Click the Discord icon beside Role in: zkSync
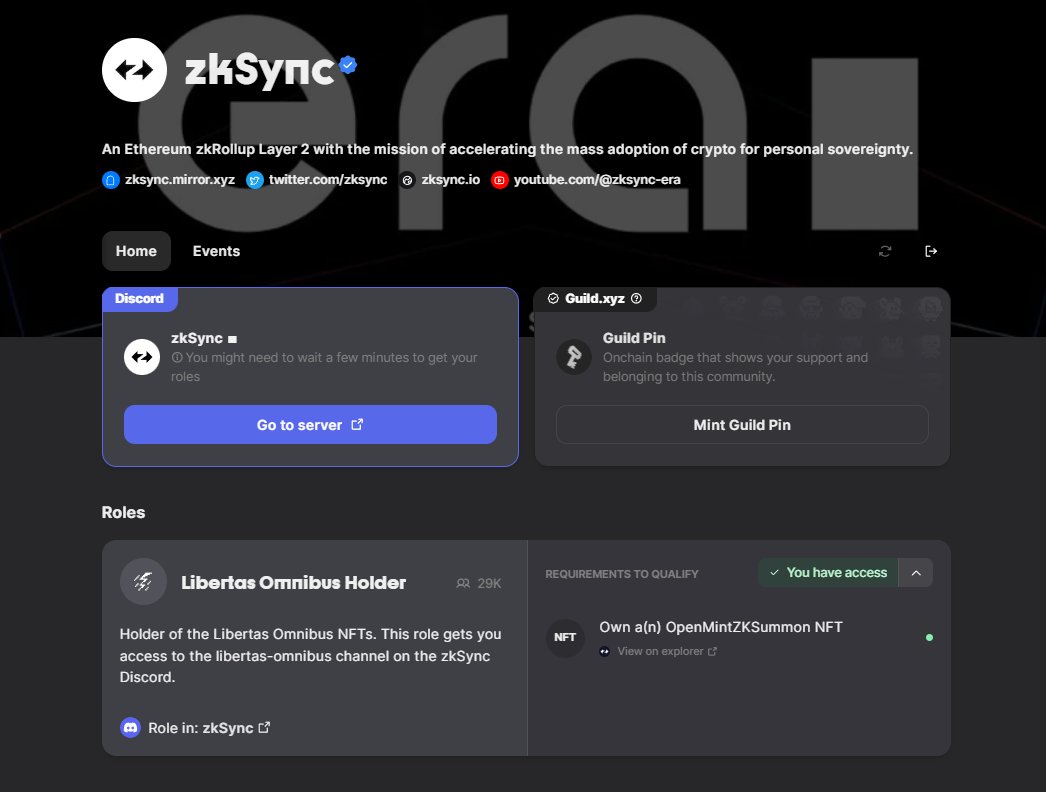This screenshot has width=1046, height=792. pyautogui.click(x=130, y=727)
